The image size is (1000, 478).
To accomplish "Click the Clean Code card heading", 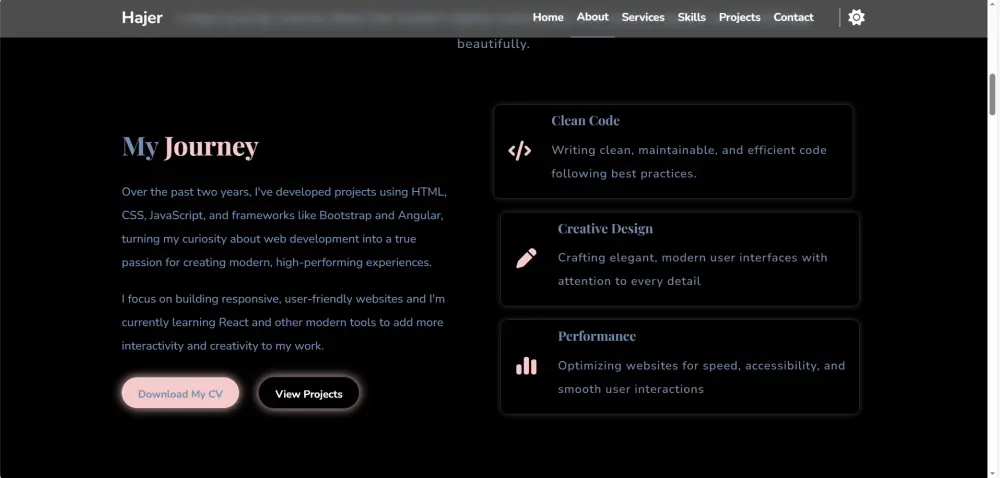I will [585, 120].
